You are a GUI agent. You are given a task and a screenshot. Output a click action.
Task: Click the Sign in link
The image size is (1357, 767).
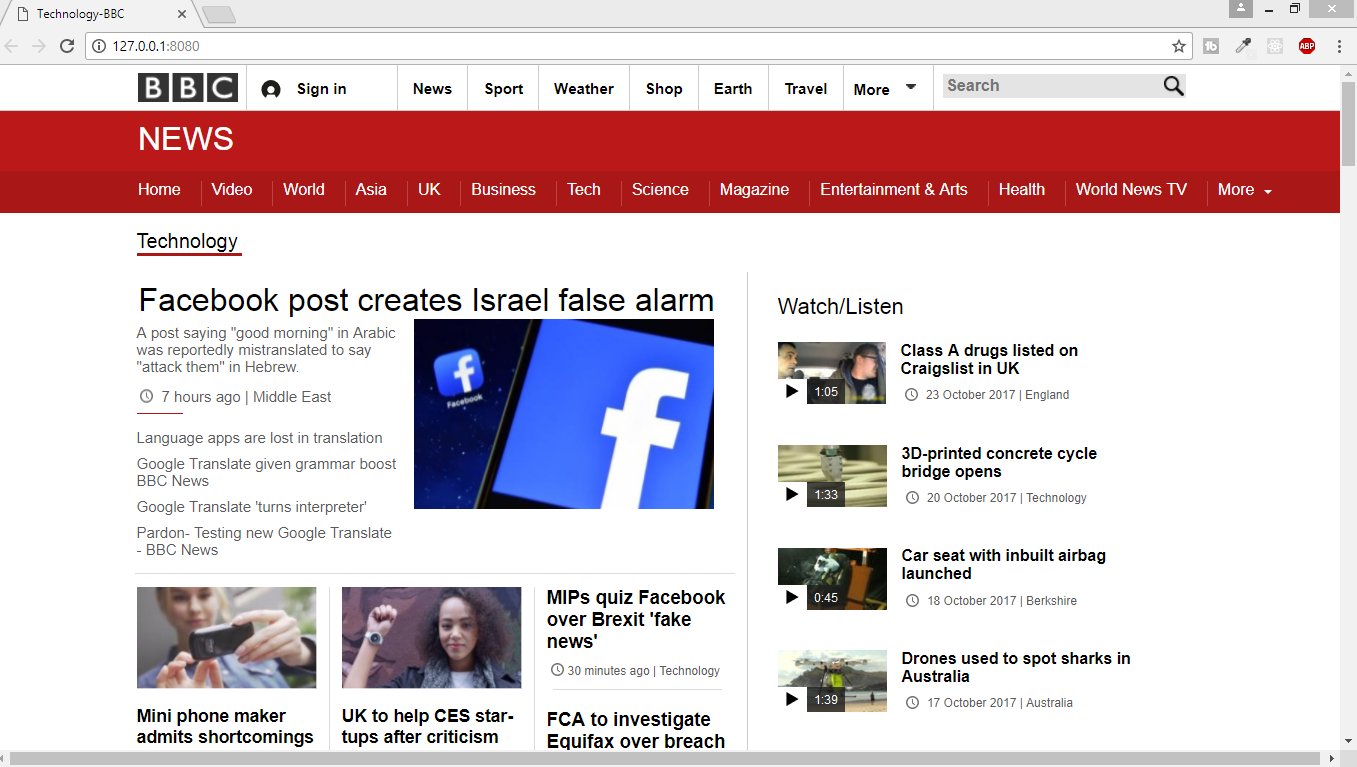322,89
